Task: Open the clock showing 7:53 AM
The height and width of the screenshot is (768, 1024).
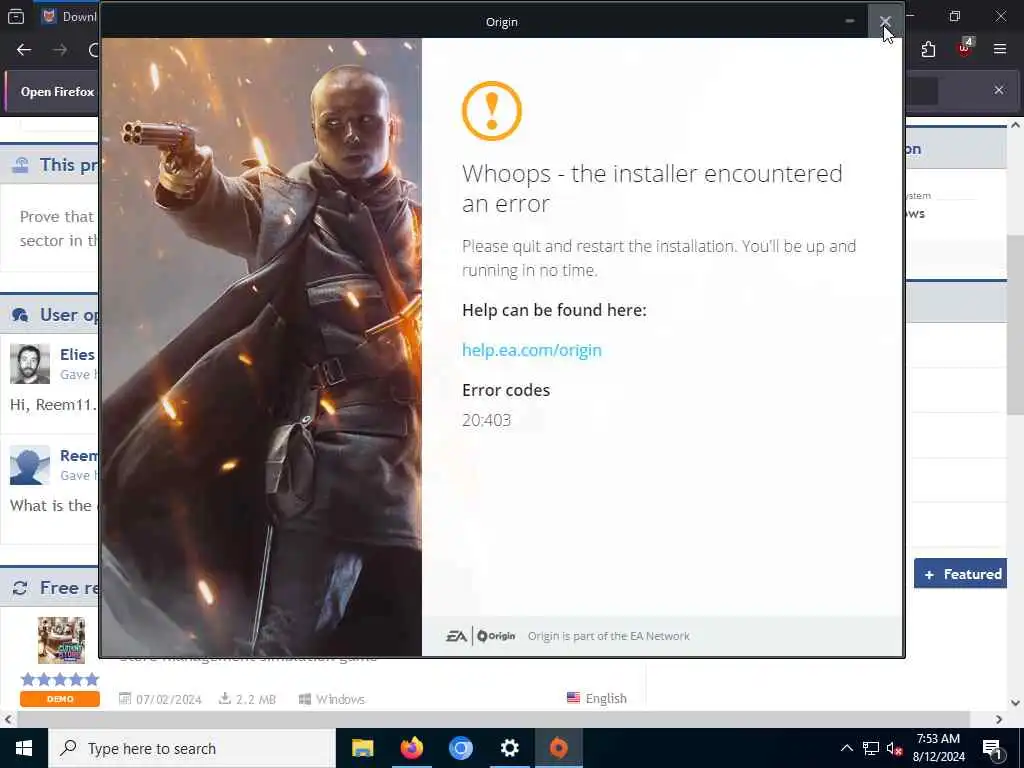Action: point(938,748)
